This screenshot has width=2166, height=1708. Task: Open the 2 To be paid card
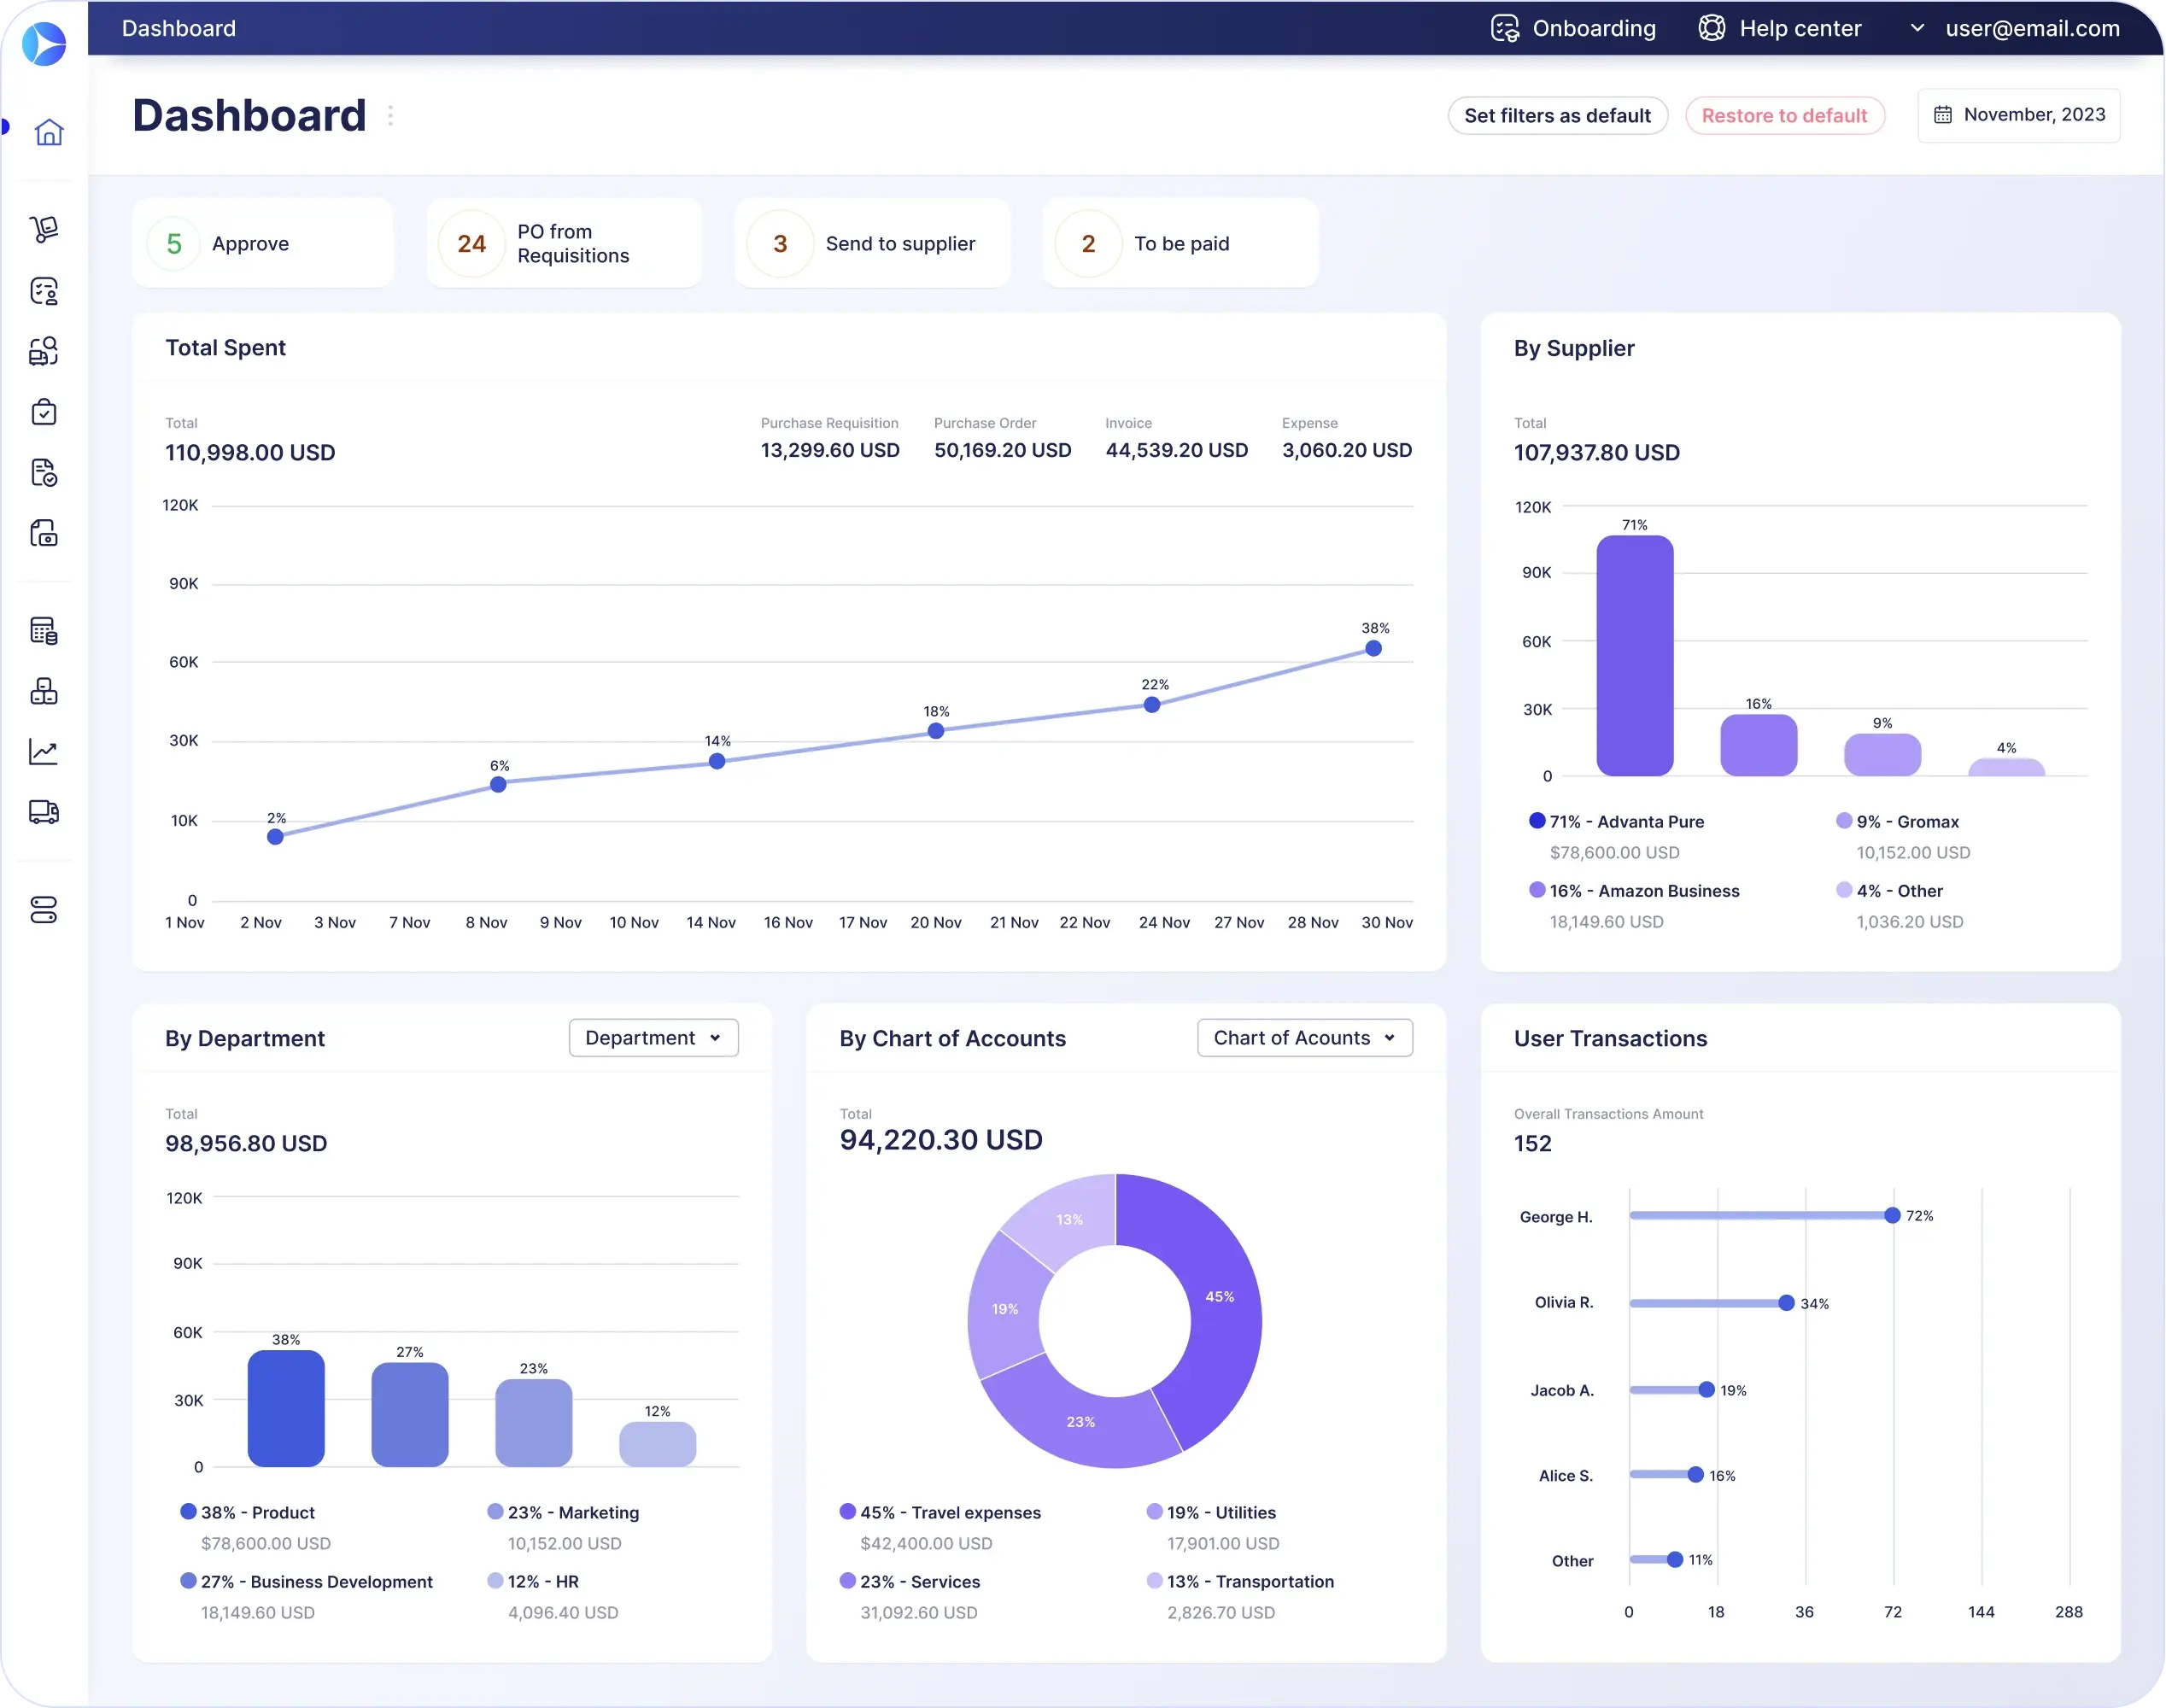[x=1181, y=243]
